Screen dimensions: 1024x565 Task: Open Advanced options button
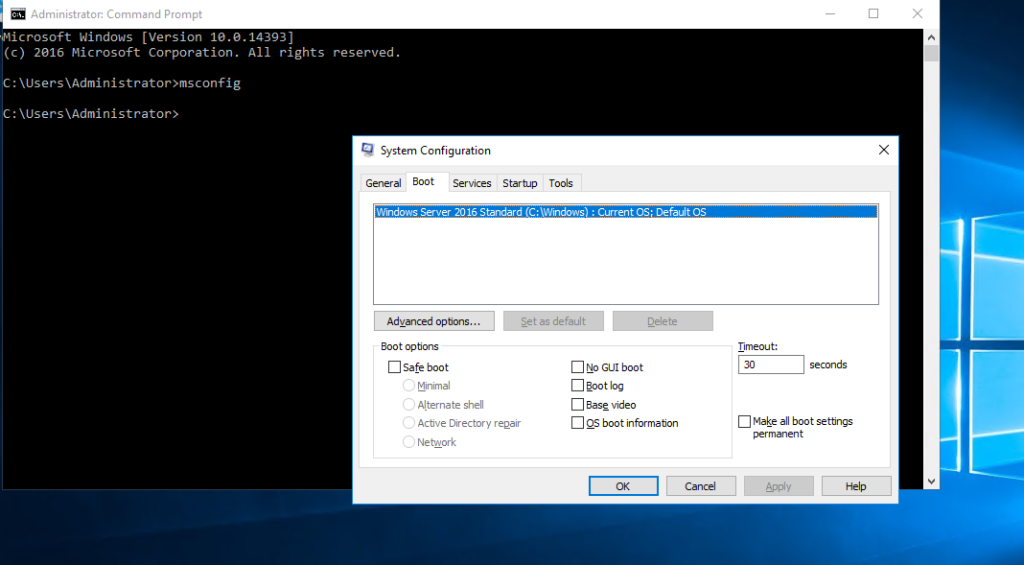click(434, 321)
